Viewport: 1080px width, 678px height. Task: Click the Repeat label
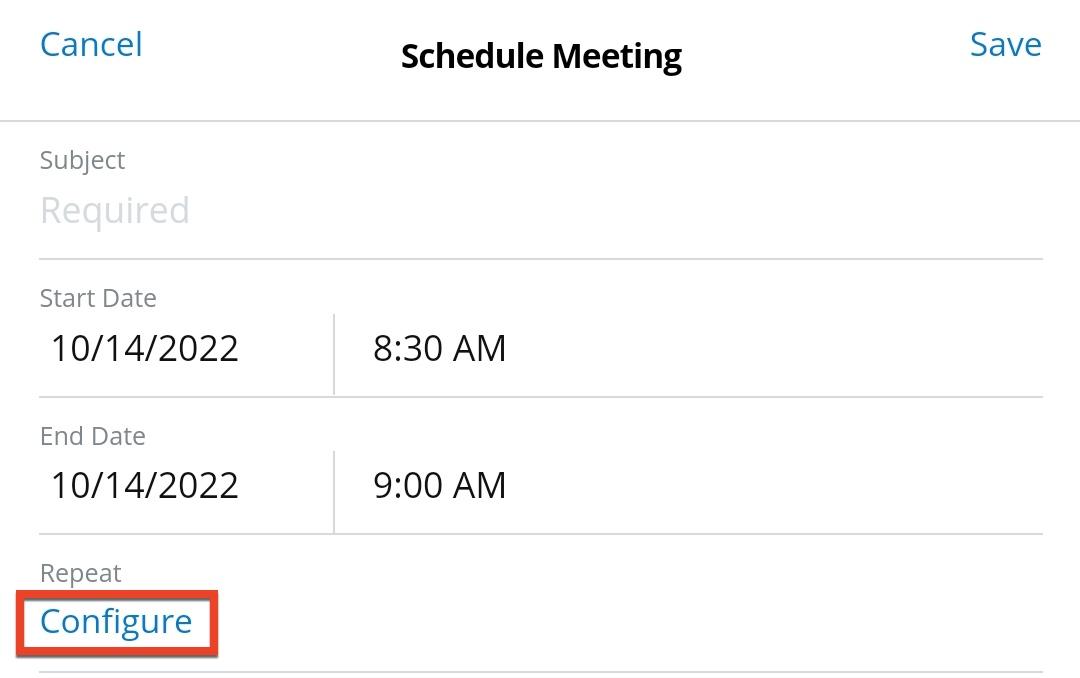coord(80,573)
